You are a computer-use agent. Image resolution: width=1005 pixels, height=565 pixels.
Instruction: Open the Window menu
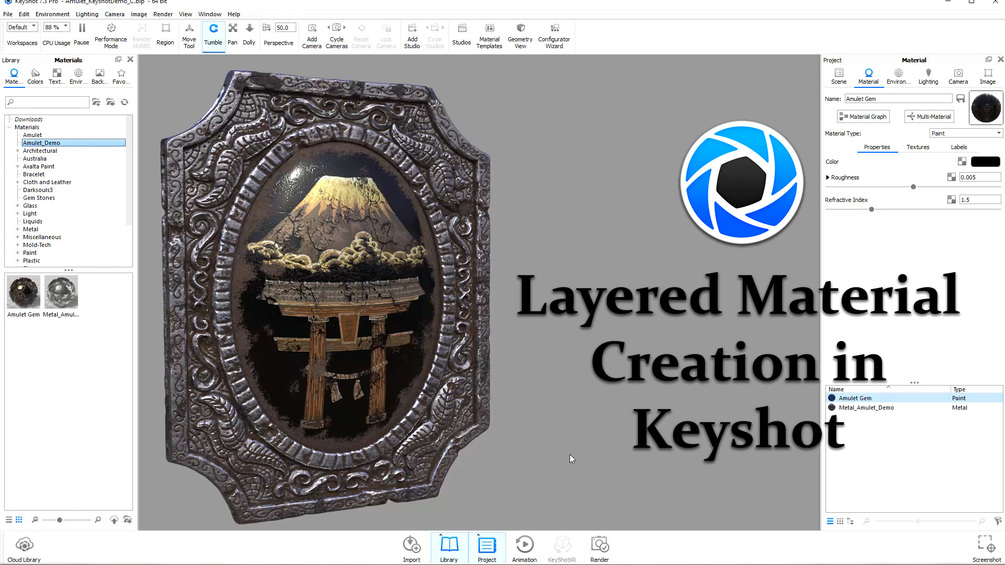pos(210,14)
